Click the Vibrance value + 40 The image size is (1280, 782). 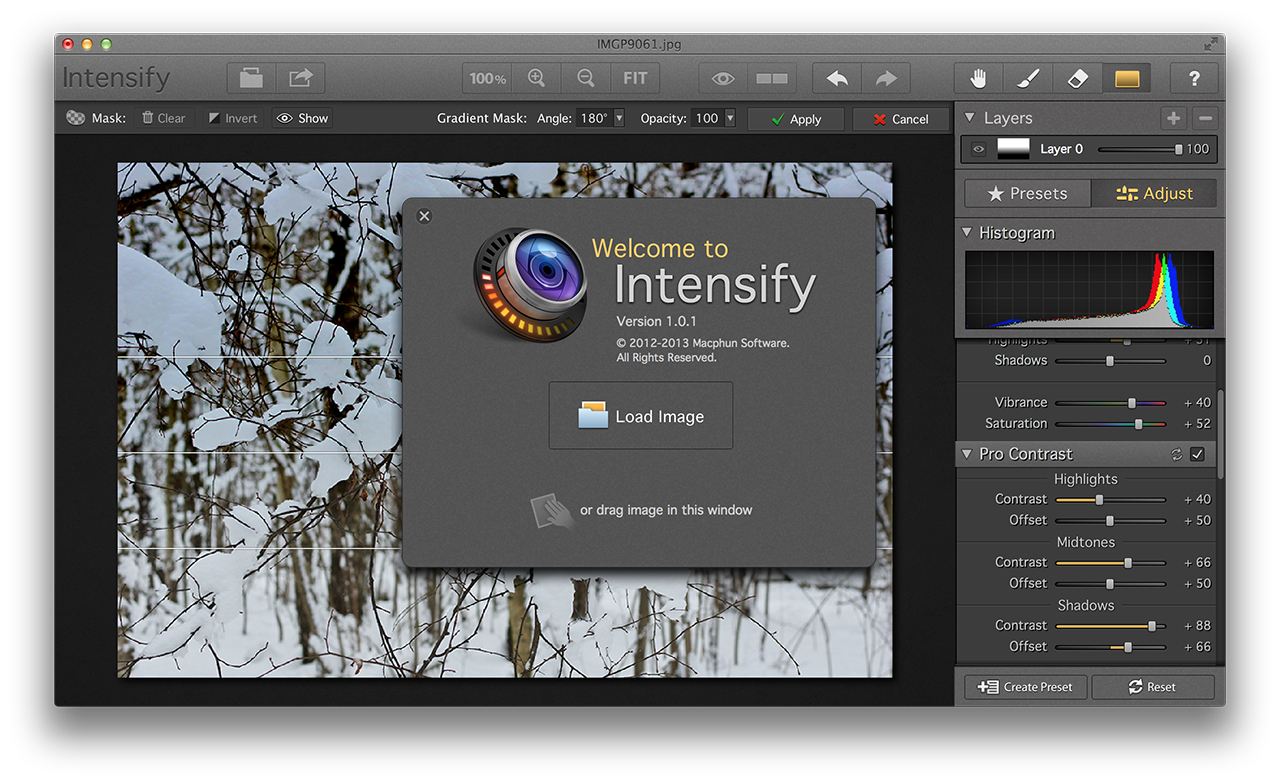coord(1196,403)
